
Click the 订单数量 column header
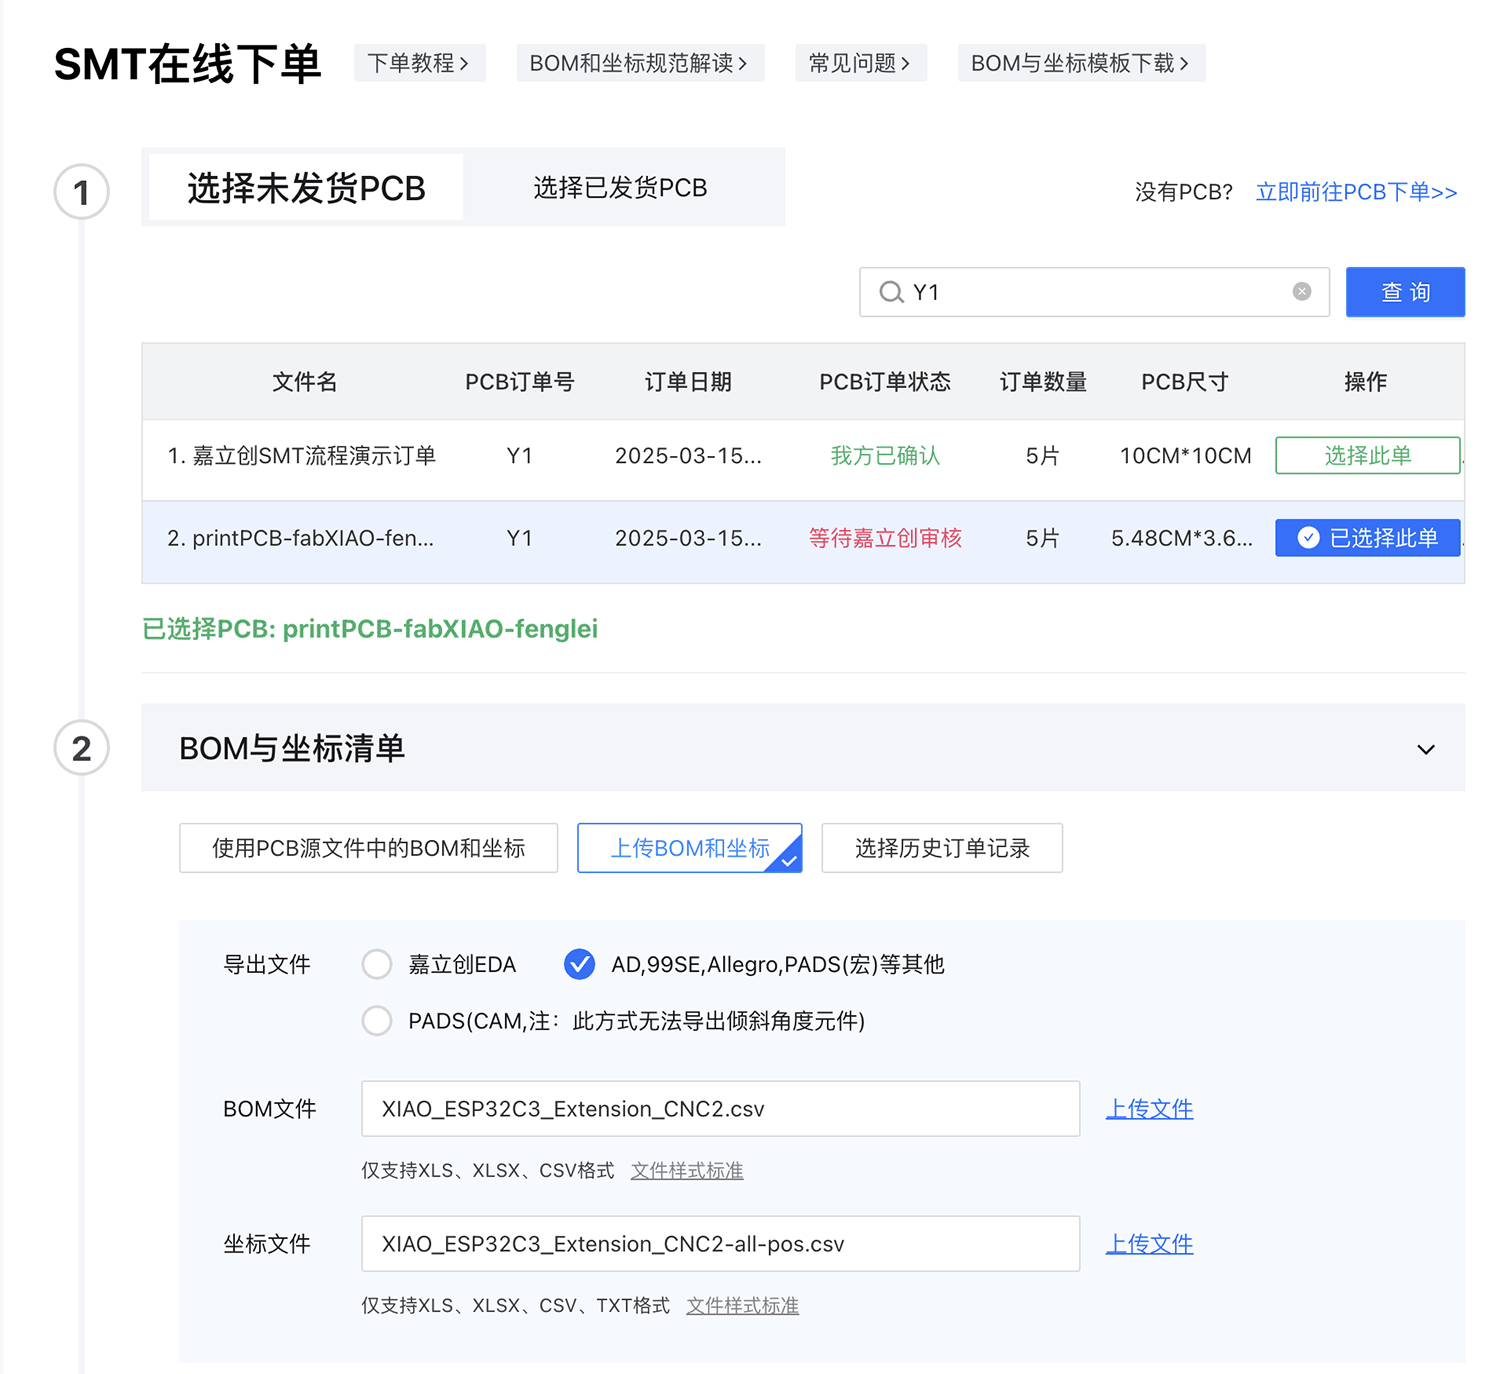coord(1043,382)
